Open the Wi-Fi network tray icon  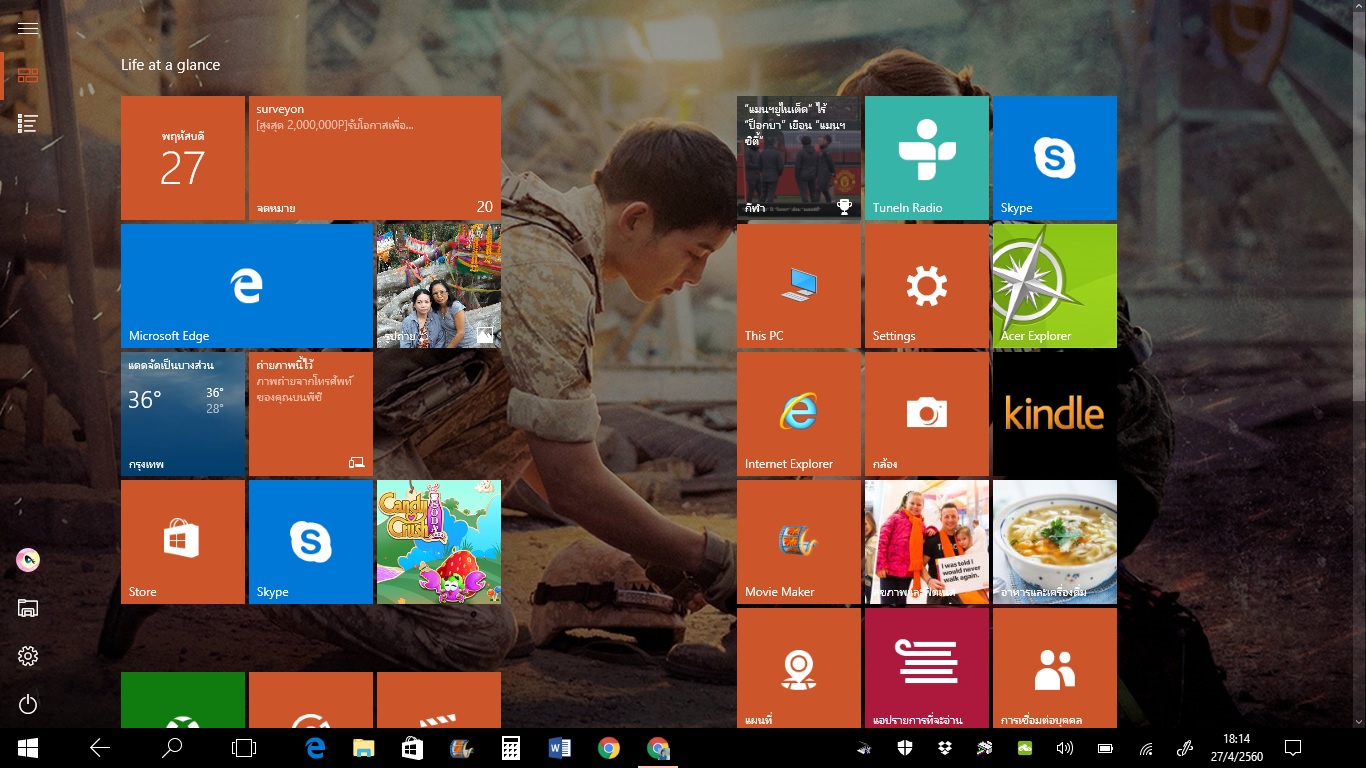point(1146,748)
